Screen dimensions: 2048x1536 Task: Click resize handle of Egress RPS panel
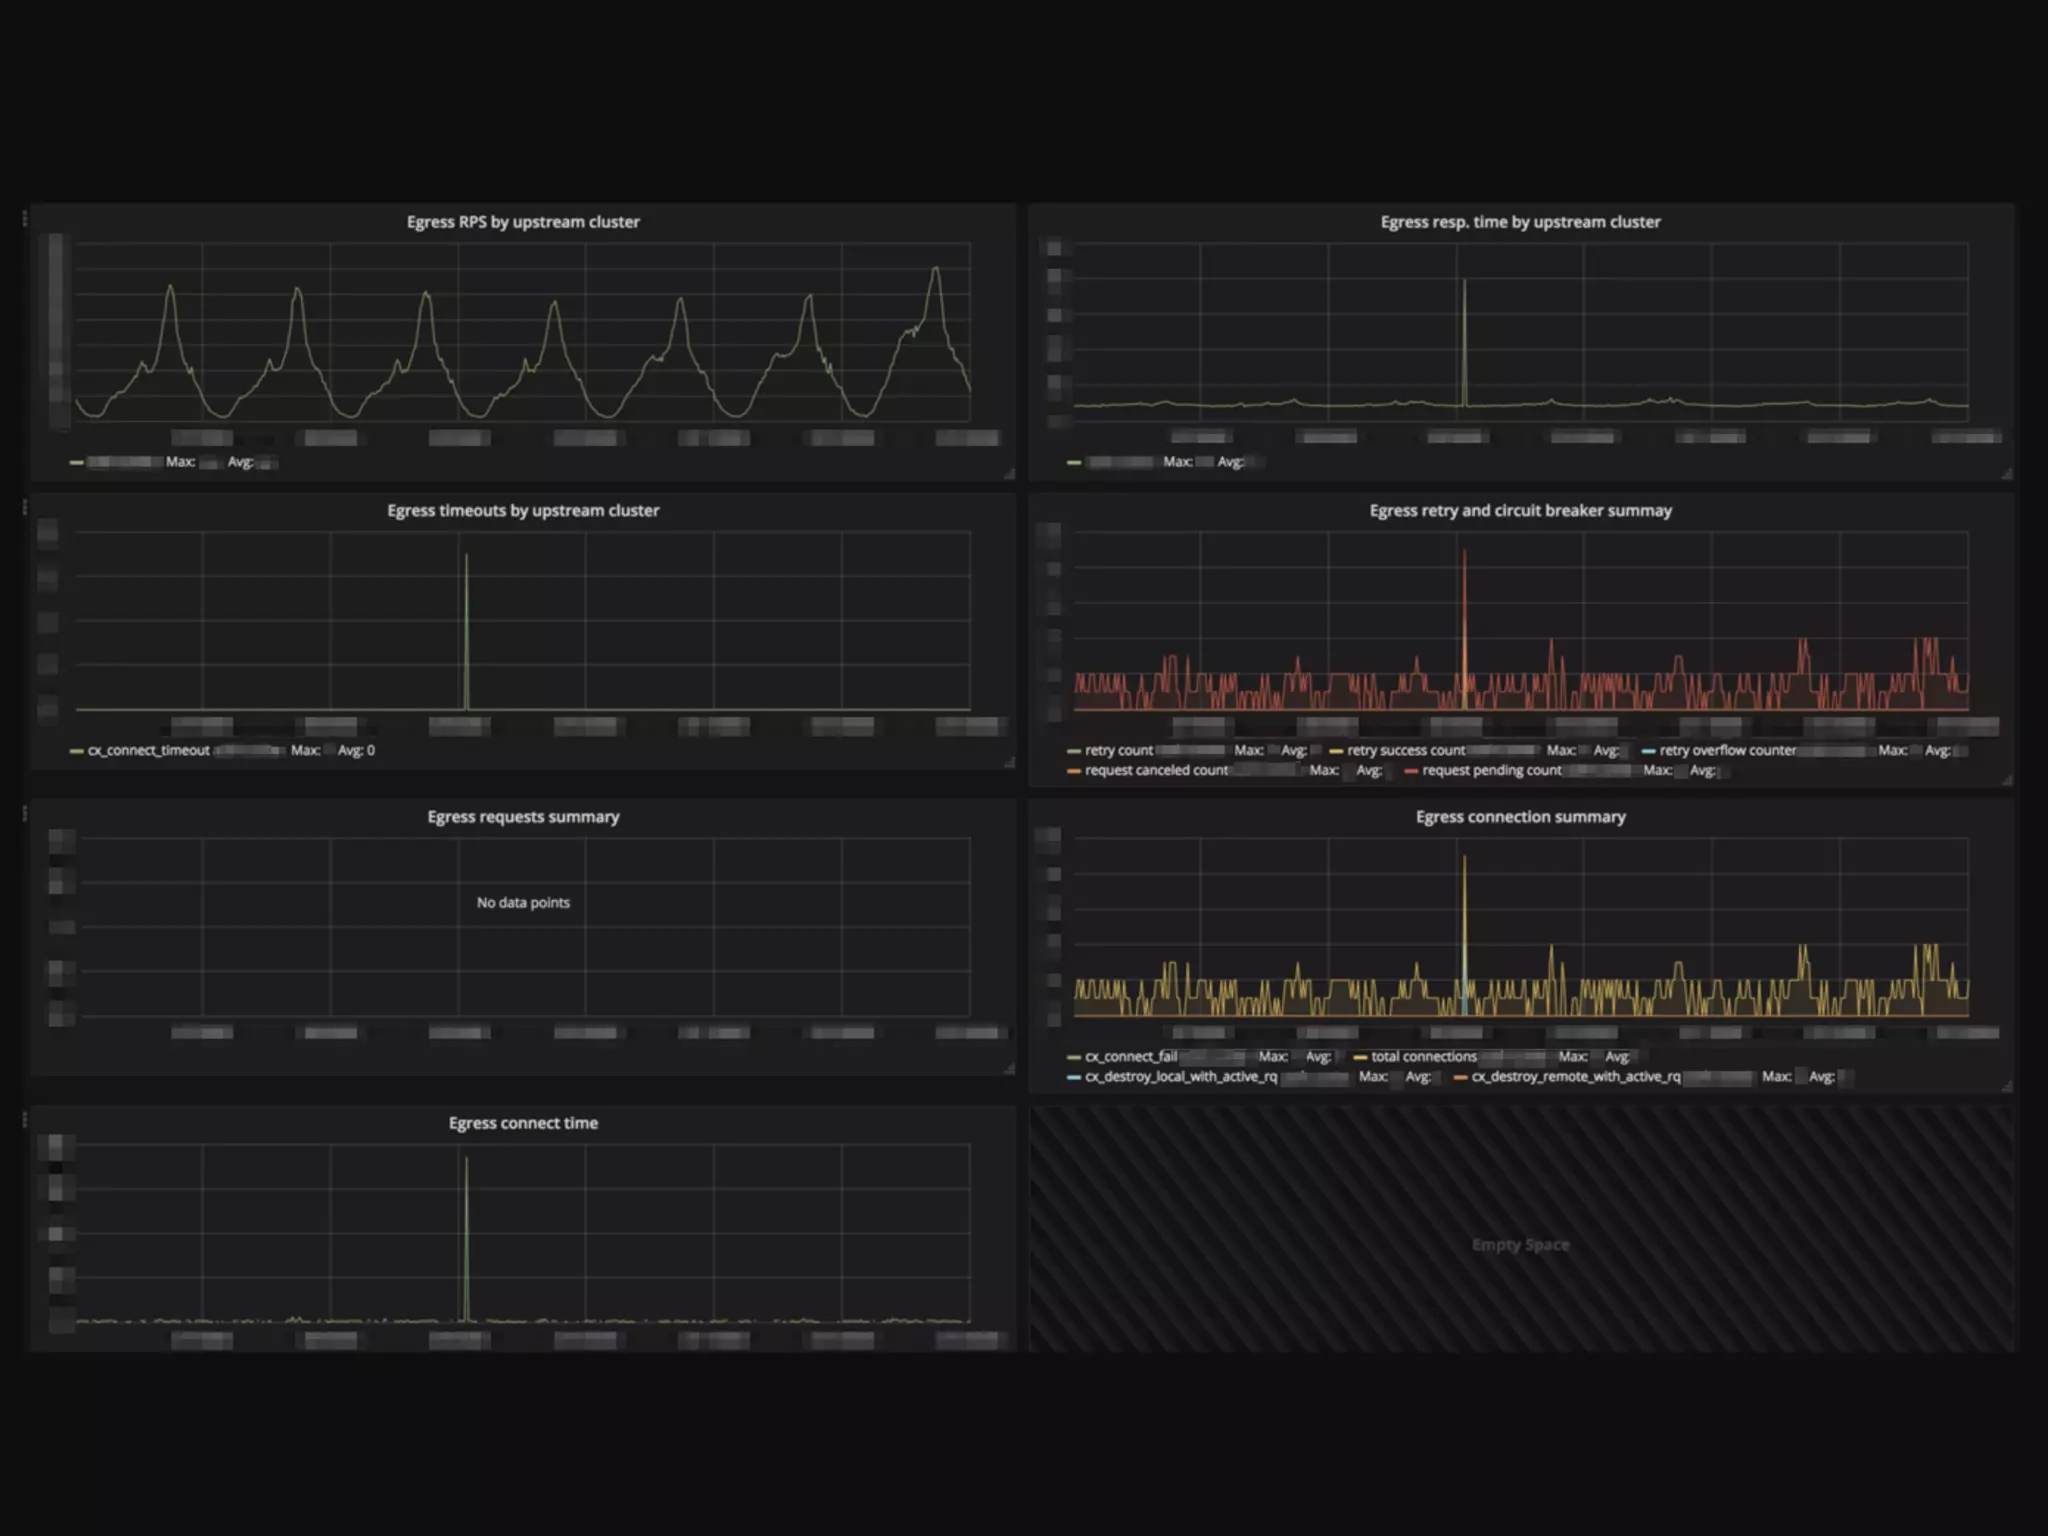click(x=1009, y=474)
